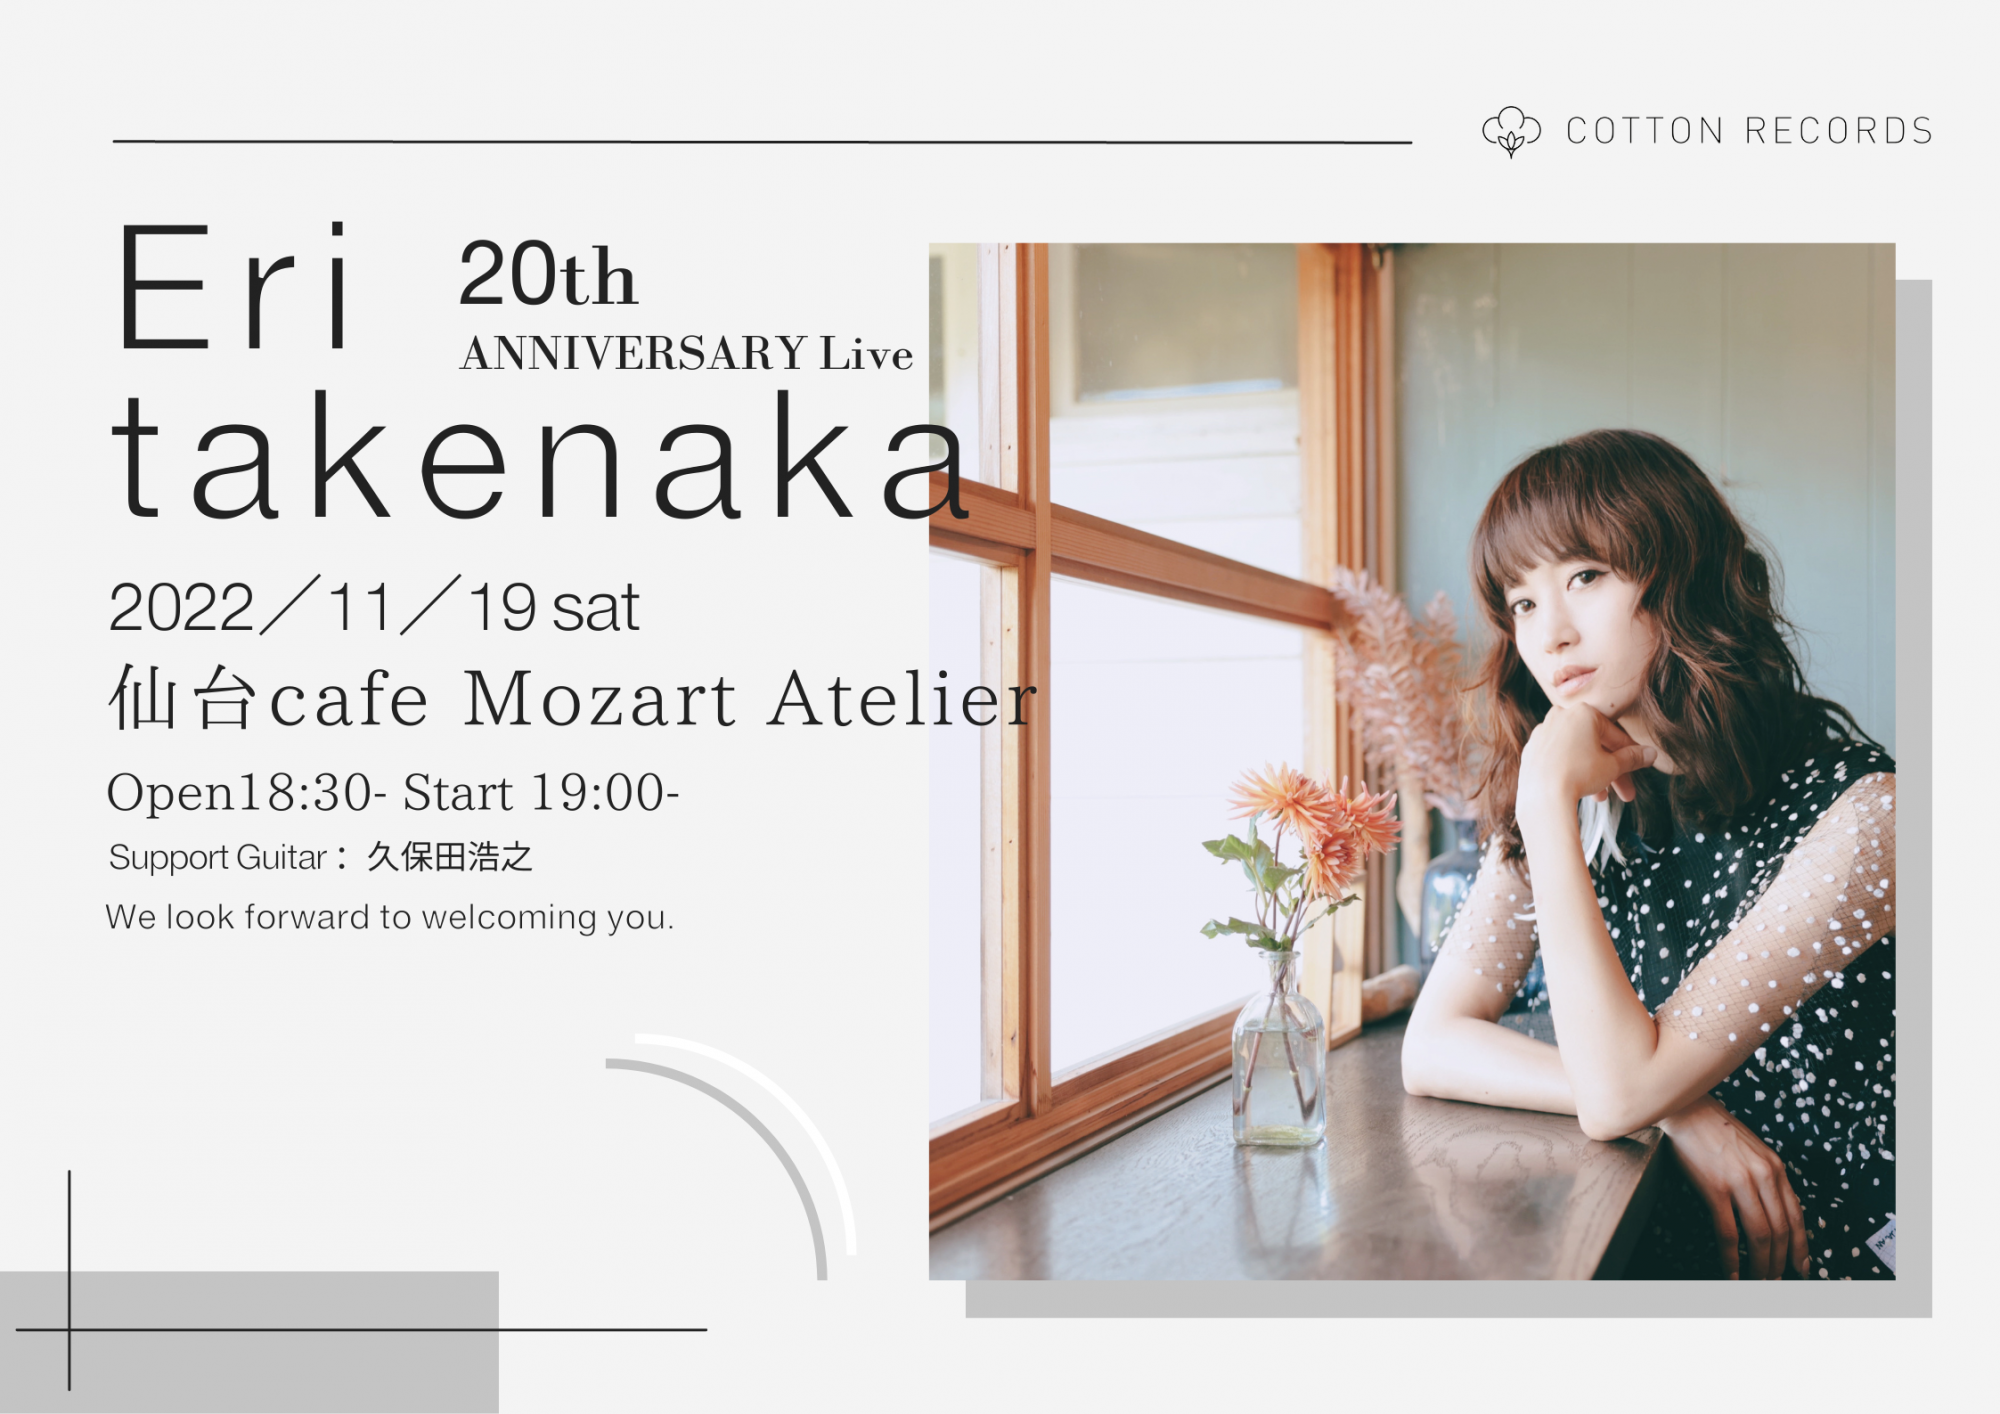The width and height of the screenshot is (2000, 1414).
Task: Click the '20th' anniversary number
Action: [548, 274]
